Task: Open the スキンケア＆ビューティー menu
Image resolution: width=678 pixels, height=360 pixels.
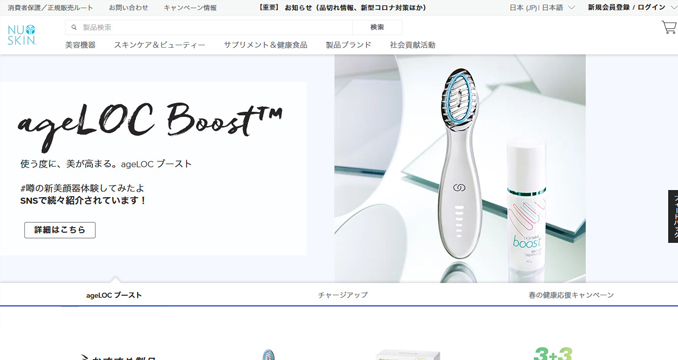Action: 160,45
